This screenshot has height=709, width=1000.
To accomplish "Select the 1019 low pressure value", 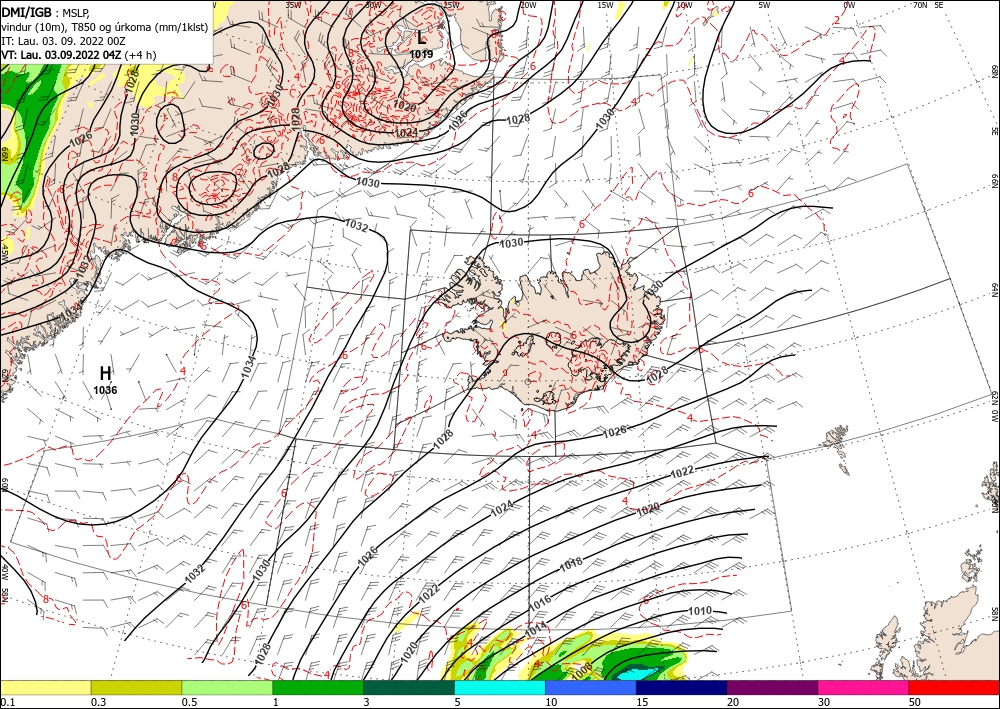I will pyautogui.click(x=421, y=54).
